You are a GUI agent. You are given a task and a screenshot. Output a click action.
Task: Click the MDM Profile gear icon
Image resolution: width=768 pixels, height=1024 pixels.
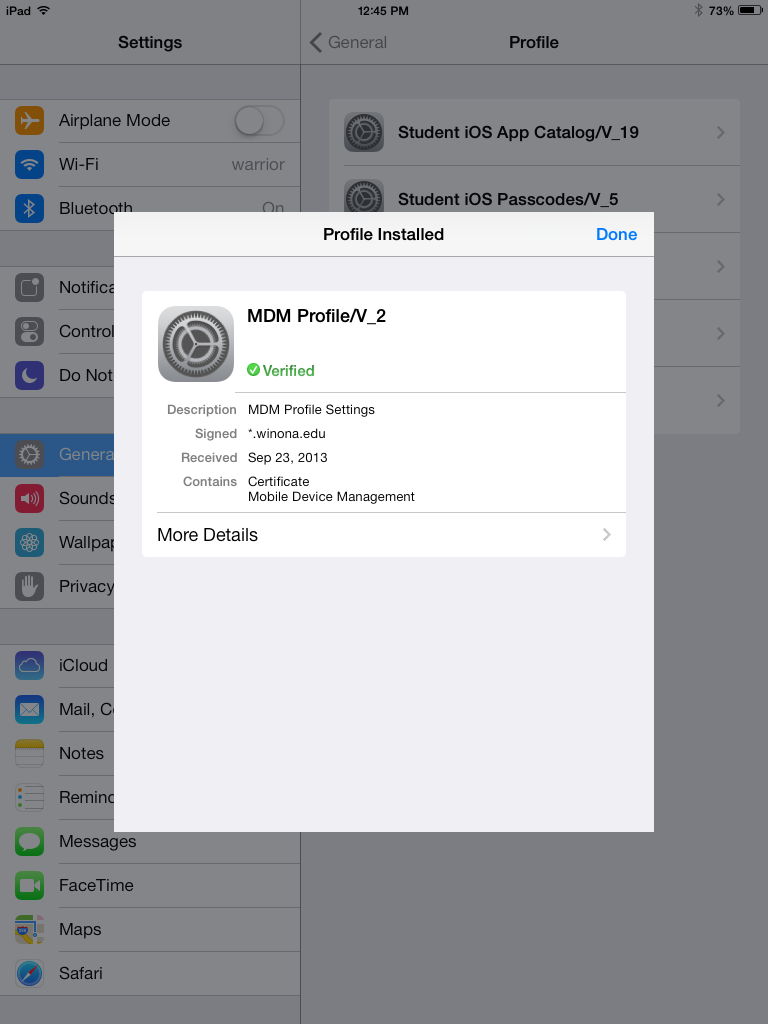196,344
